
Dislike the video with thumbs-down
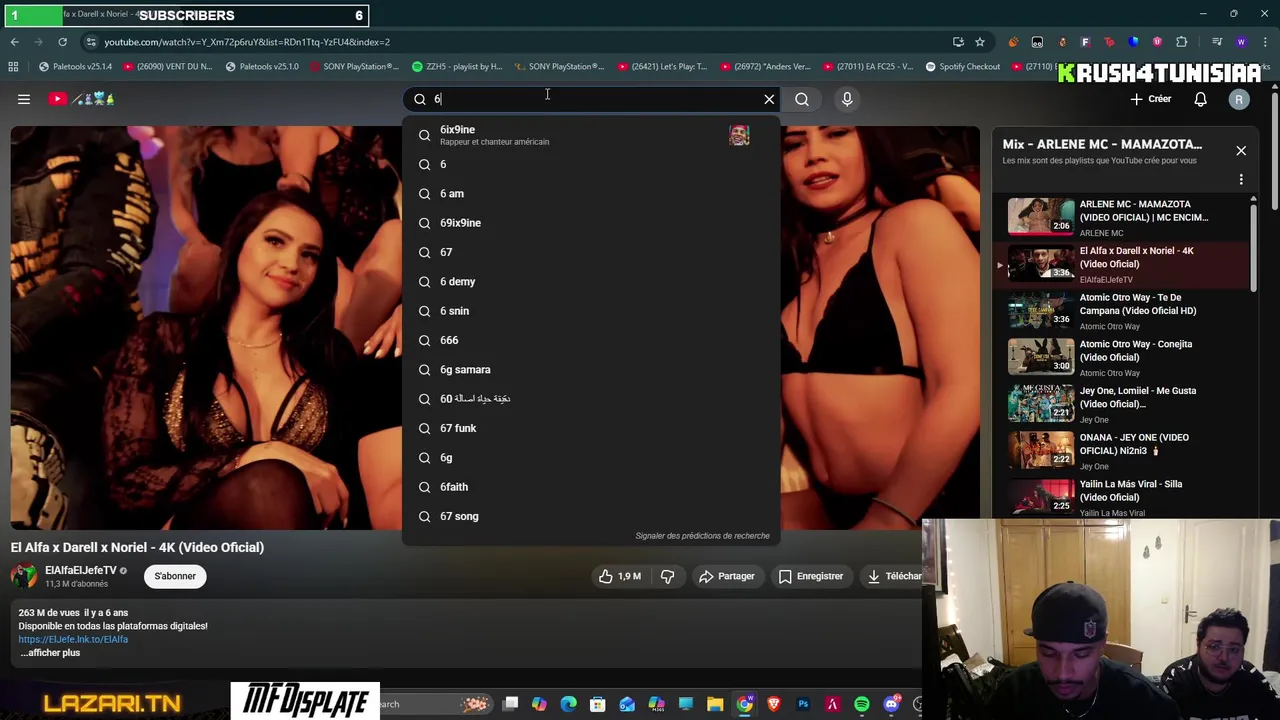click(x=667, y=576)
